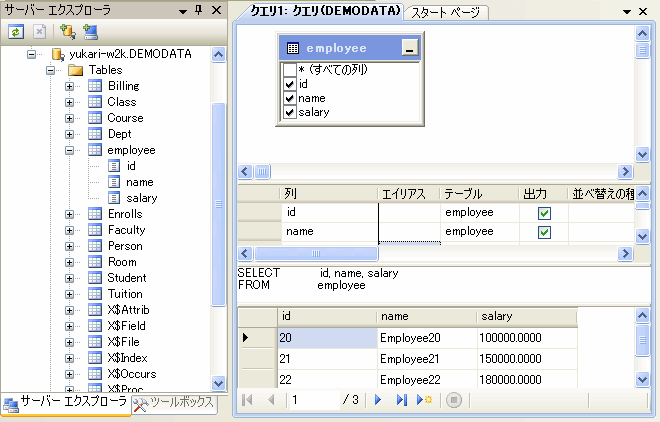660x422 pixels.
Task: Collapse the Tables folder node
Action: point(50,70)
